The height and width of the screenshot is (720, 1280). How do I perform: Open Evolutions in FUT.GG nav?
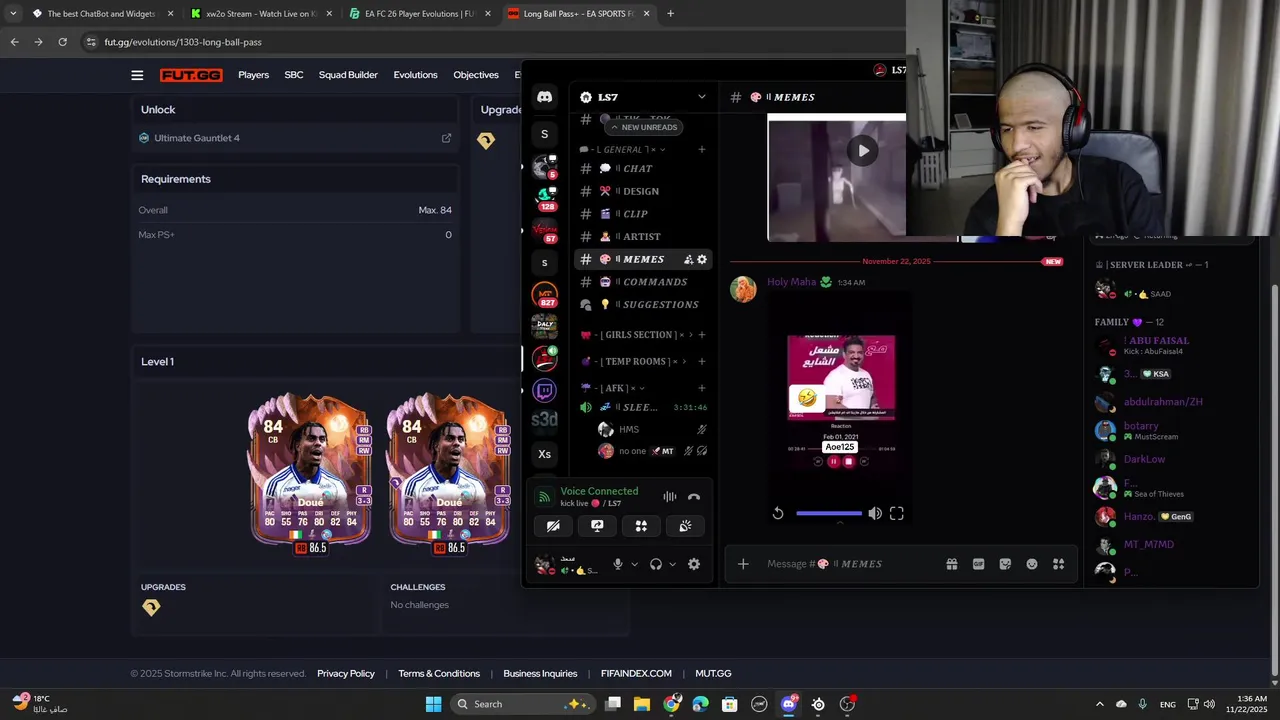coord(415,75)
